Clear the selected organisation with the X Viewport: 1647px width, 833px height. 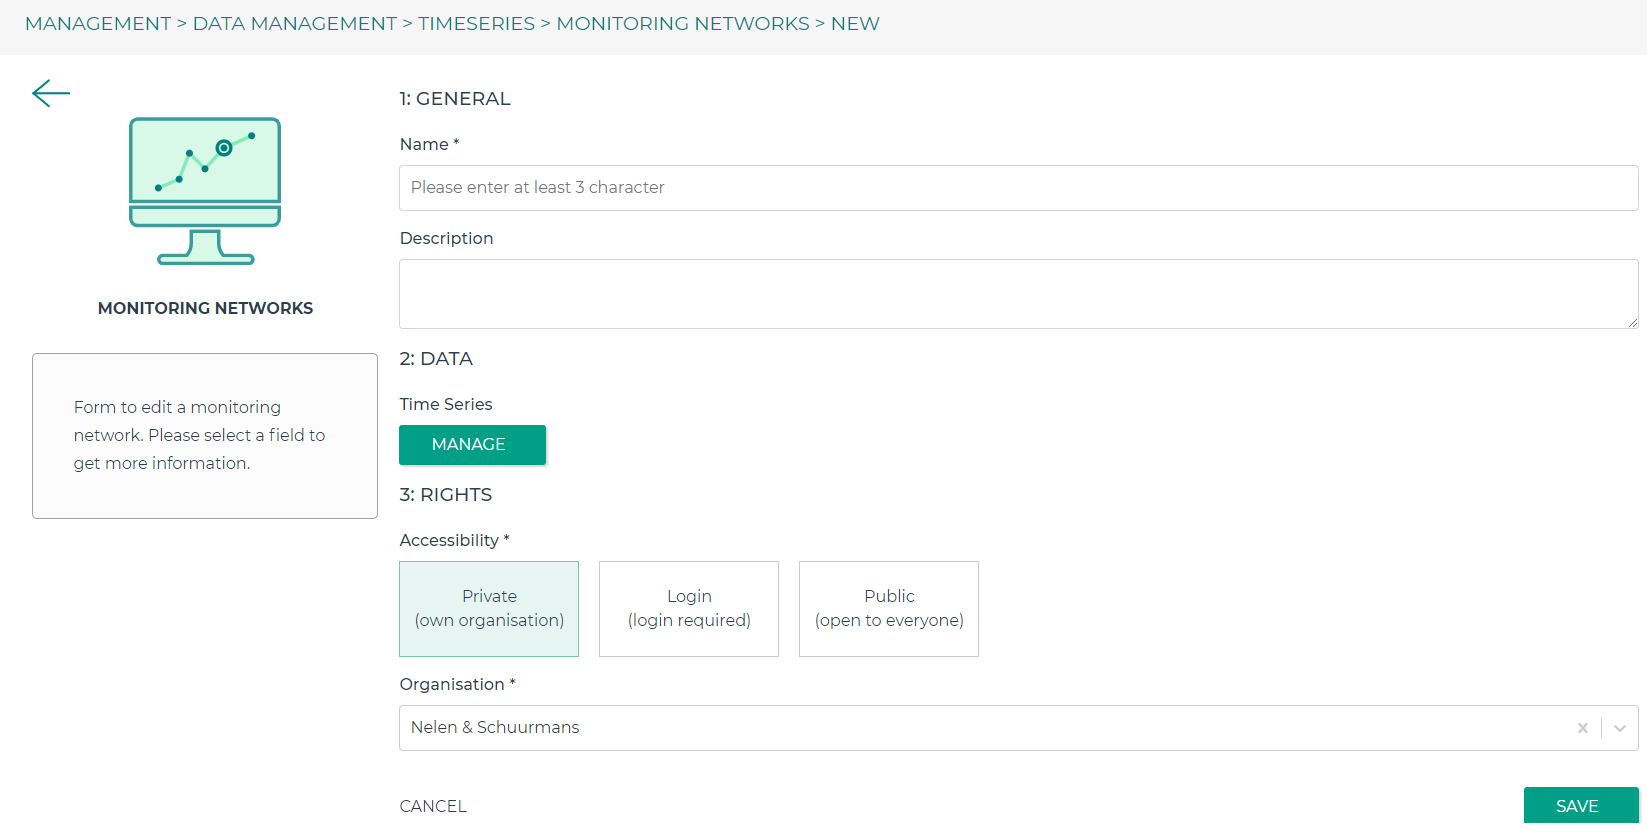point(1582,728)
